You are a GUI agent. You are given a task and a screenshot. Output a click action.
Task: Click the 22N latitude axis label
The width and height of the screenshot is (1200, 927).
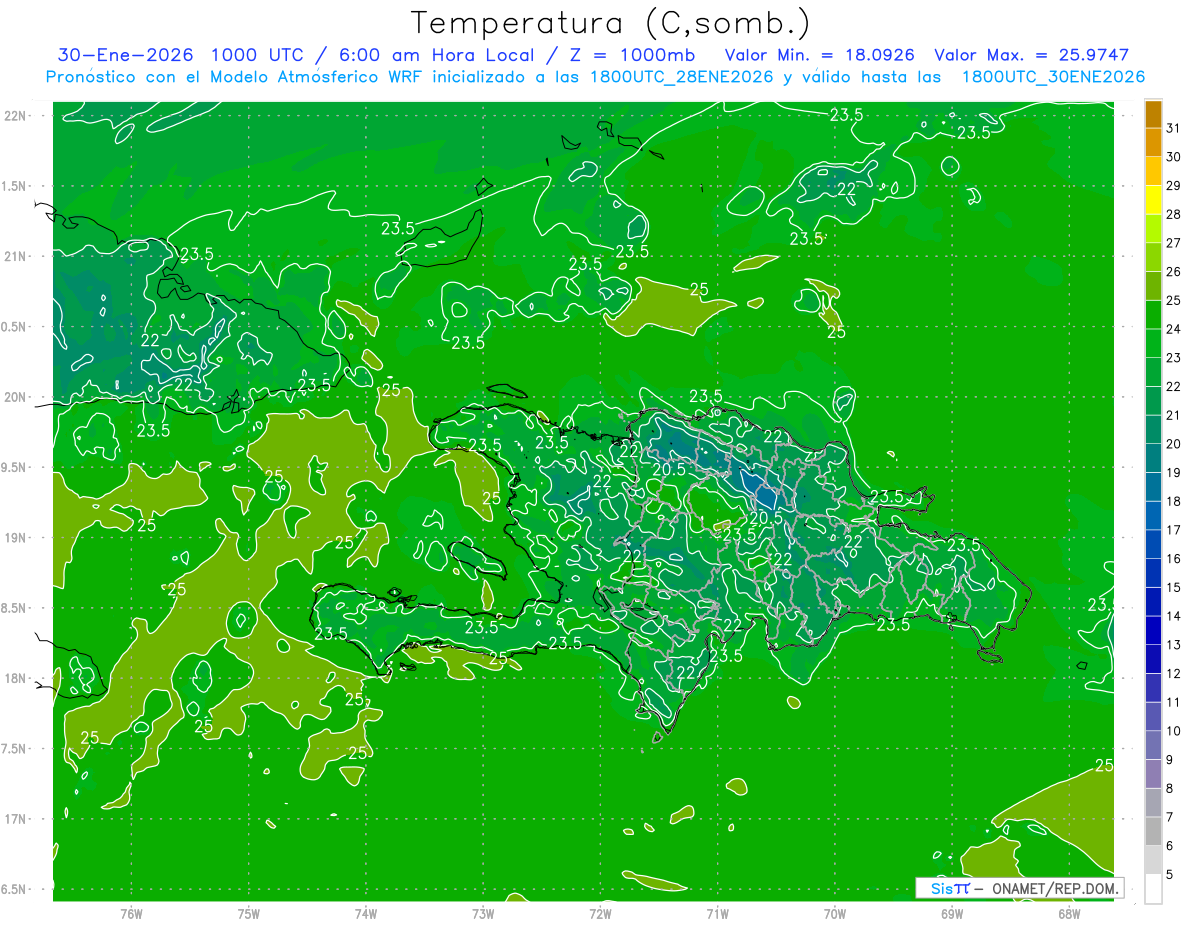click(15, 116)
